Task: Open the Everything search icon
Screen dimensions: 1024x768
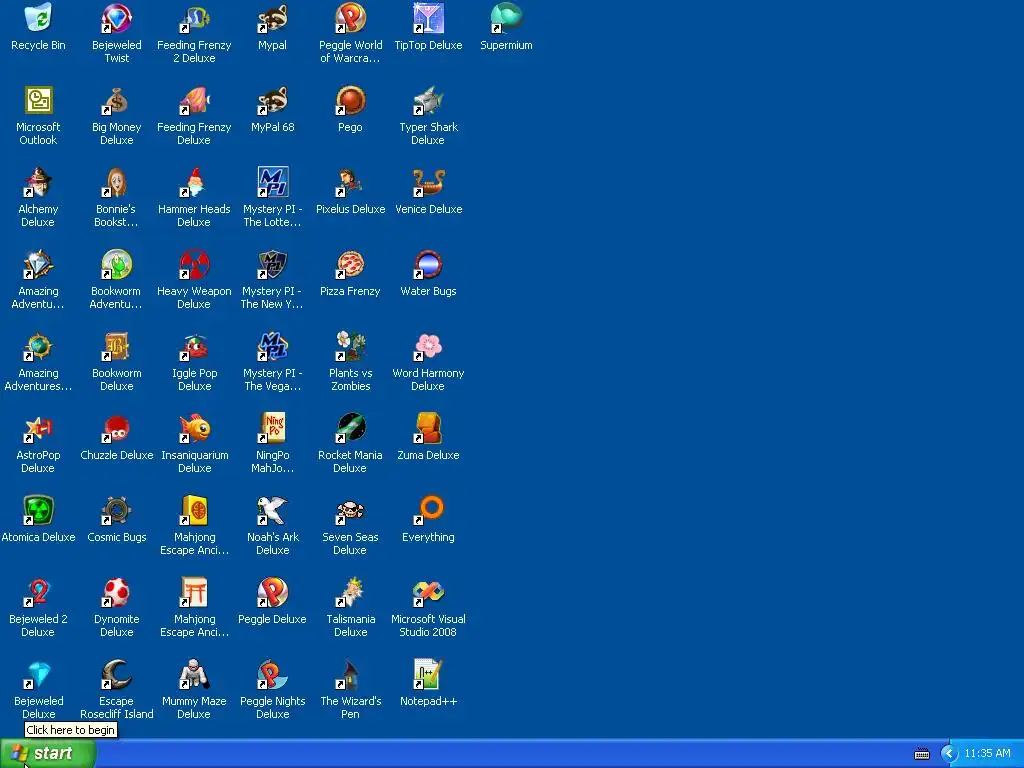Action: point(428,510)
